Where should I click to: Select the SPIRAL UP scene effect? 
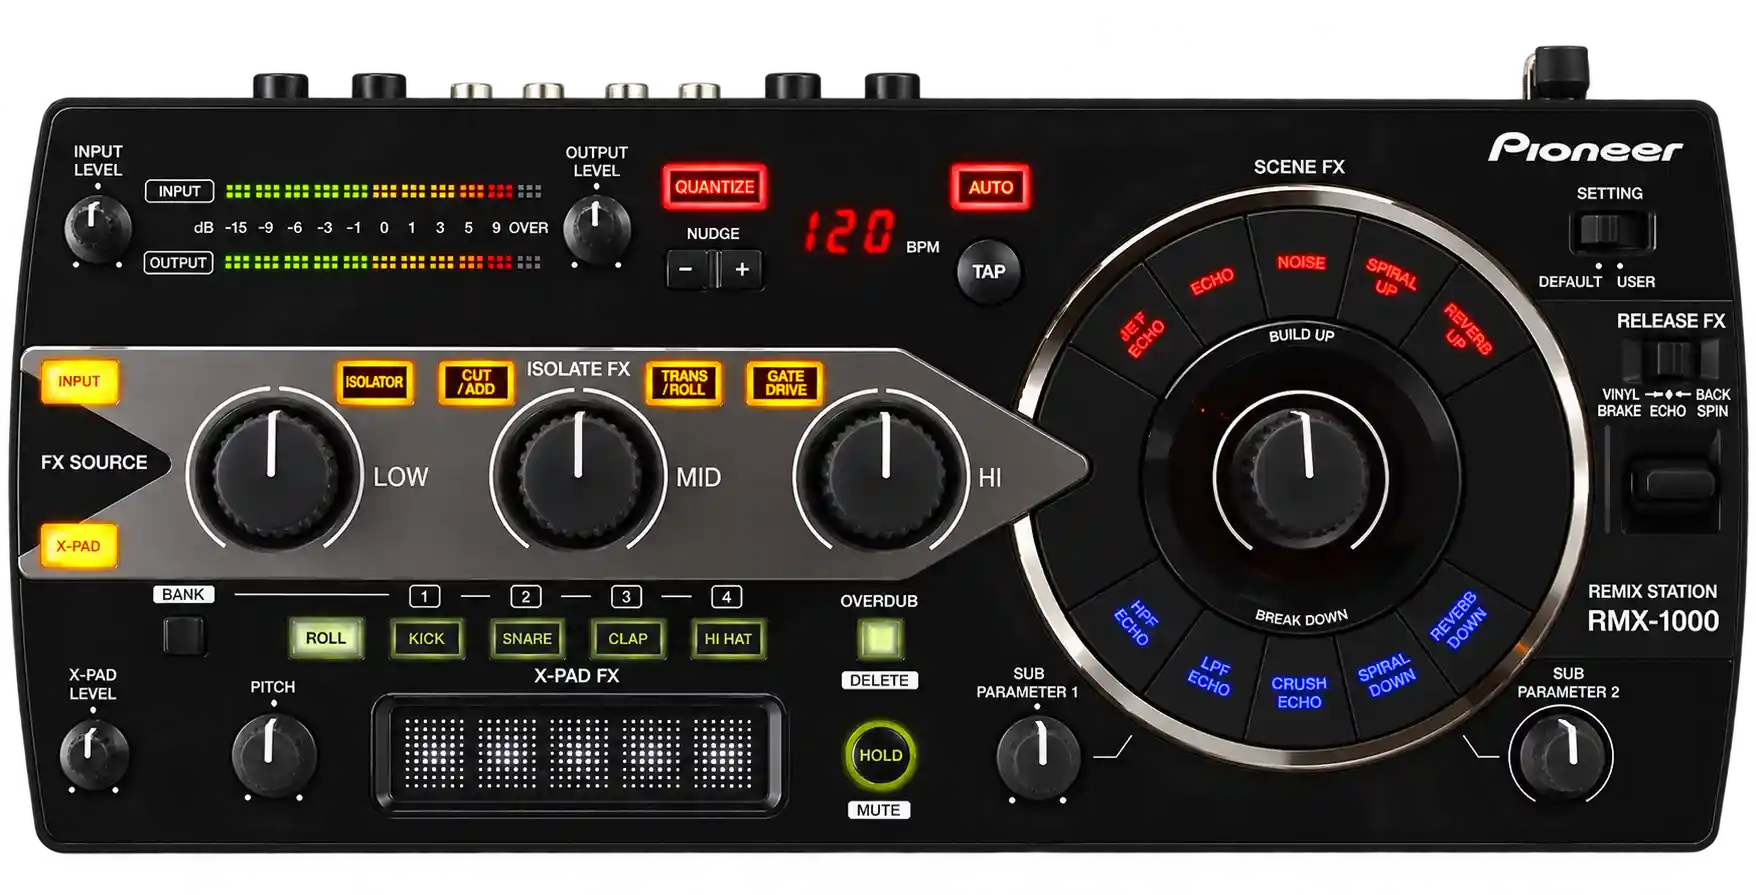point(1390,275)
